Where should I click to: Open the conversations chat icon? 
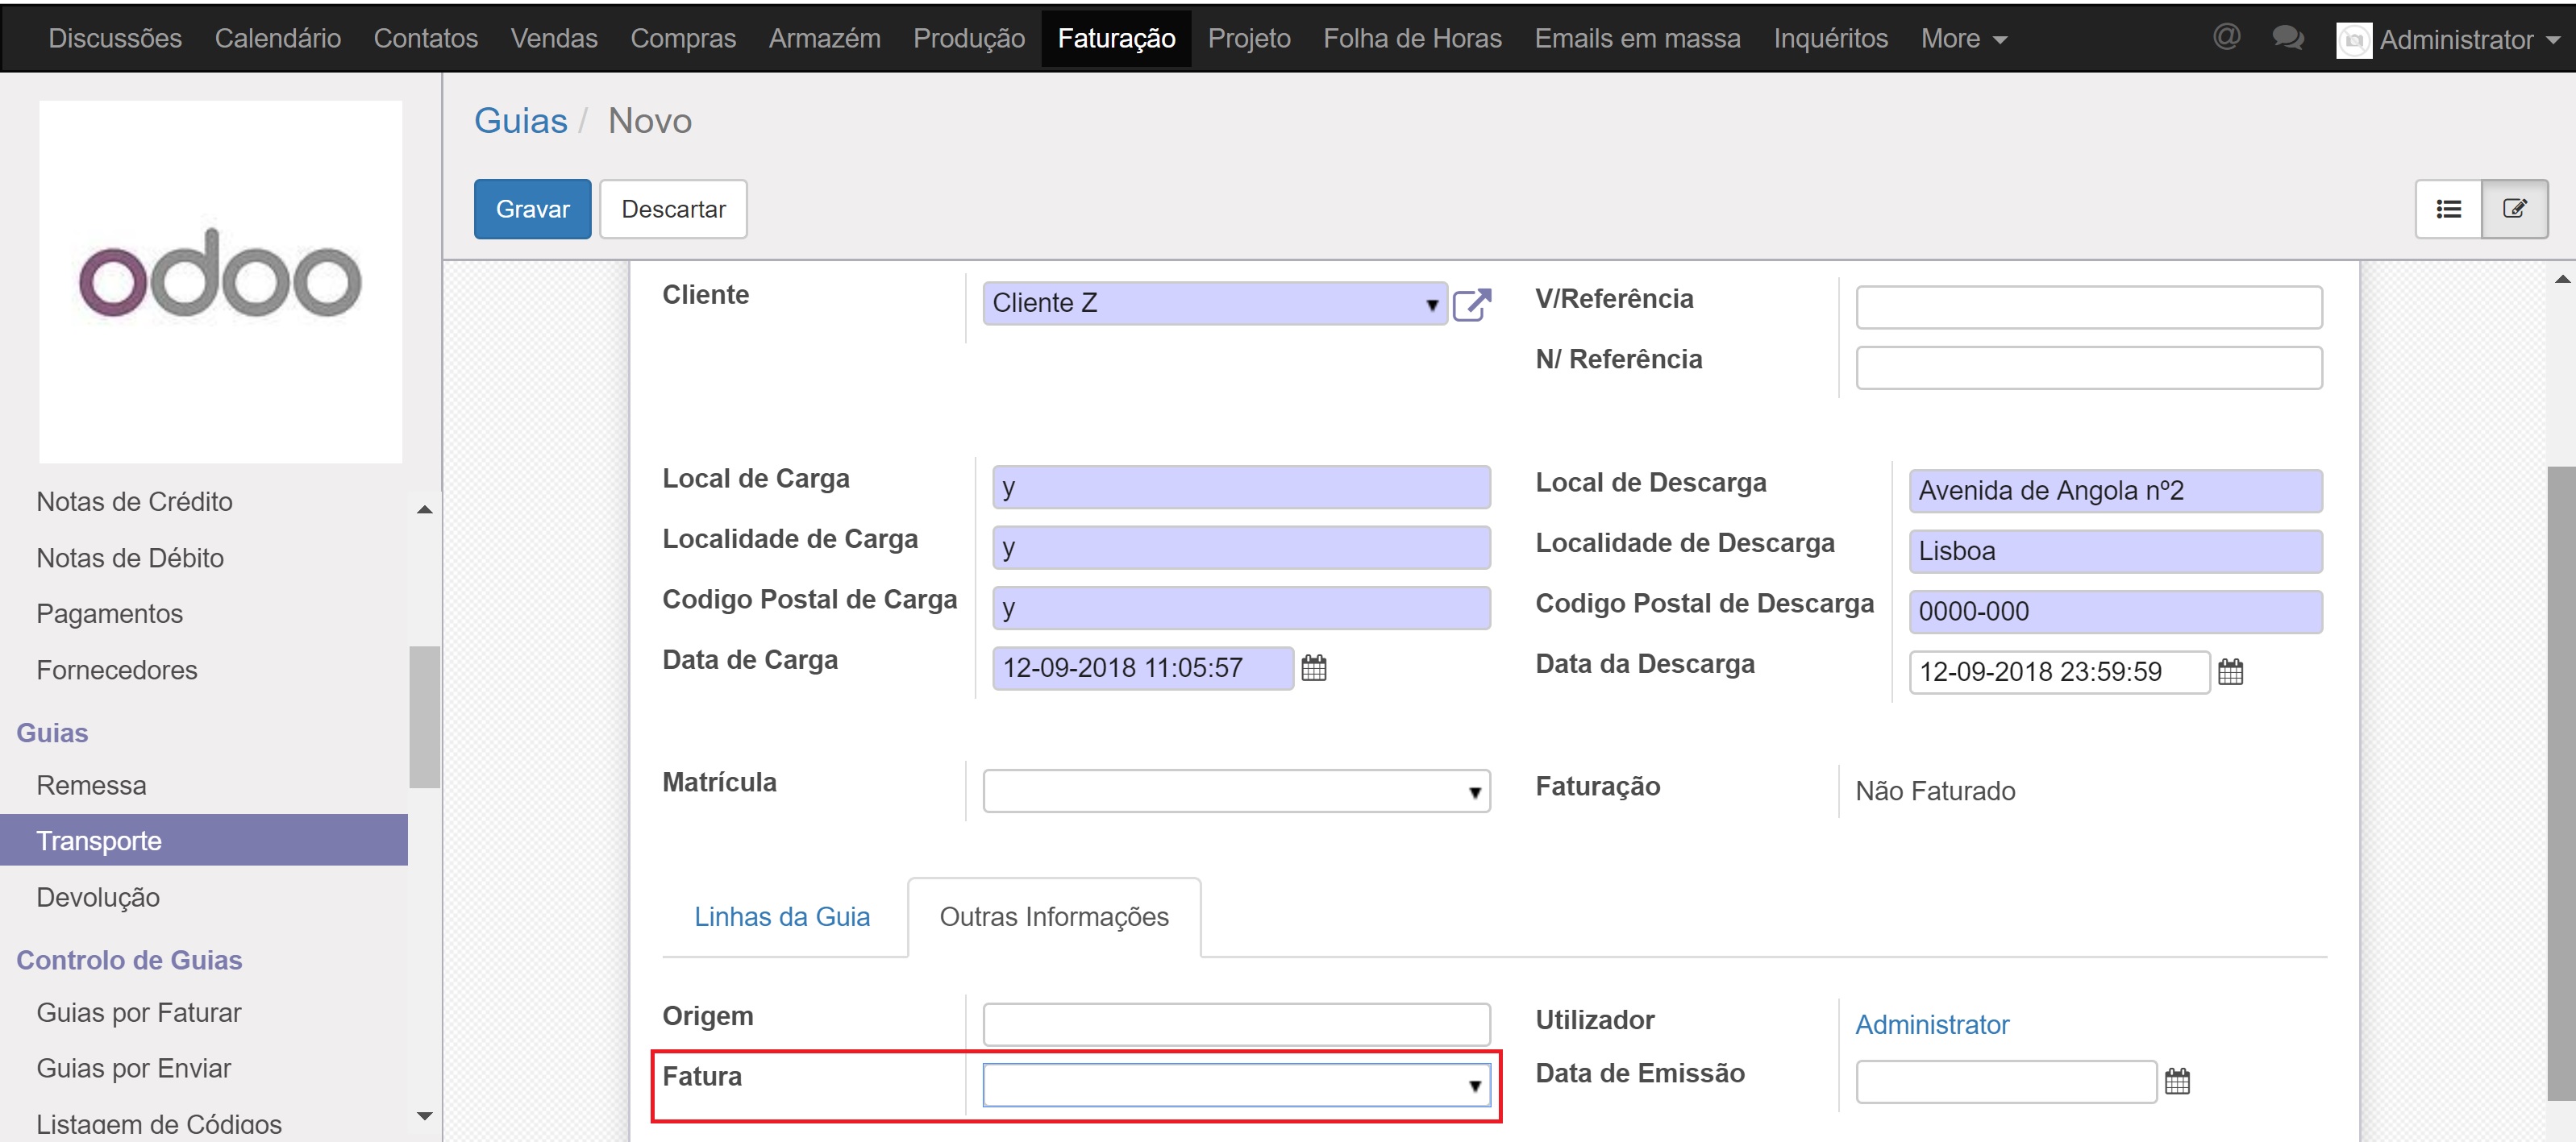pyautogui.click(x=2287, y=38)
